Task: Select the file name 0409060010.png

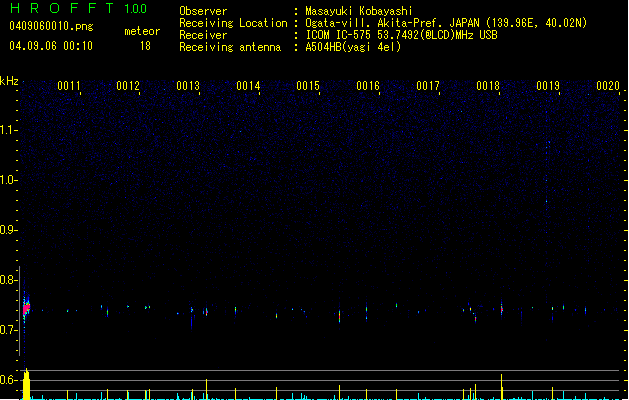Action: 51,26
